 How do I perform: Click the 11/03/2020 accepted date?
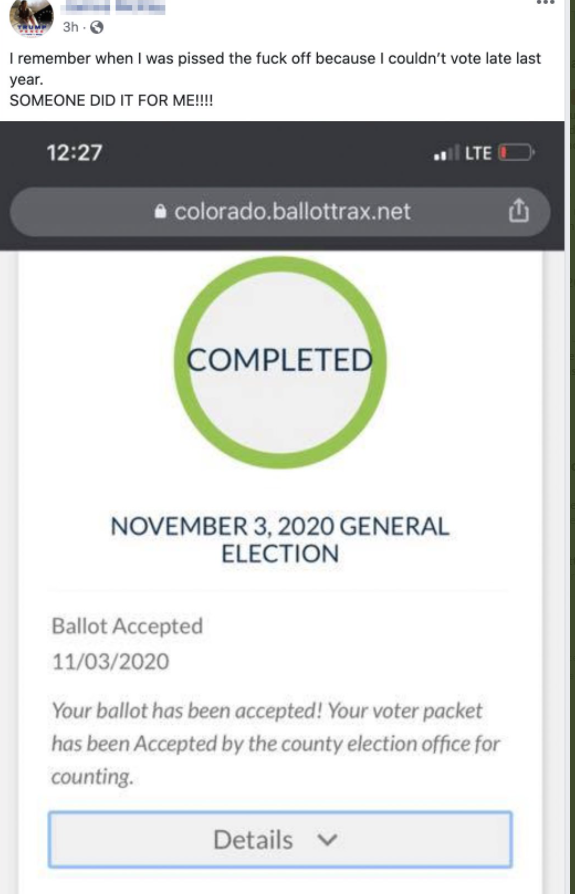tap(111, 662)
